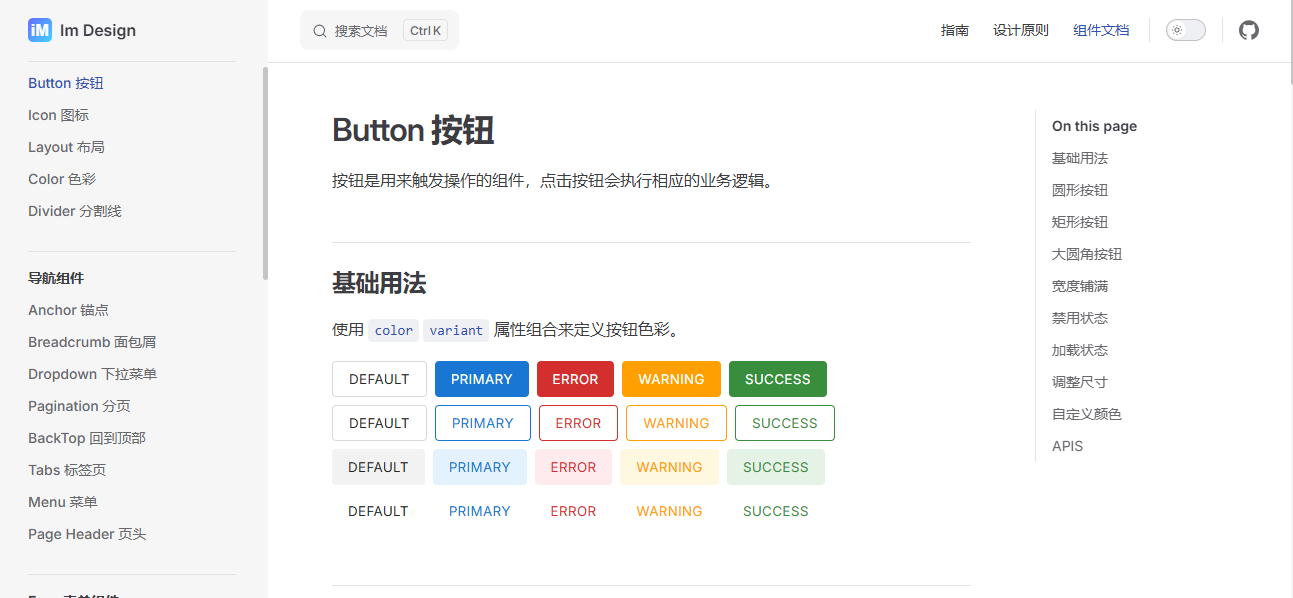Click the Ctrl K shortcut badge
1293x598 pixels.
click(425, 31)
